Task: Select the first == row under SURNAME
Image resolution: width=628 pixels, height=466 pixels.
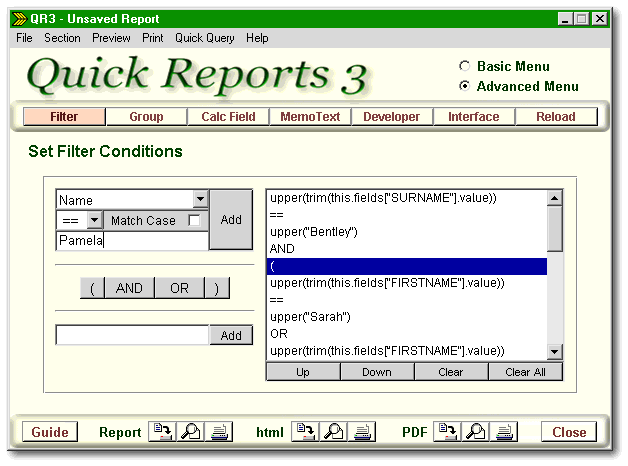Action: pyautogui.click(x=407, y=215)
